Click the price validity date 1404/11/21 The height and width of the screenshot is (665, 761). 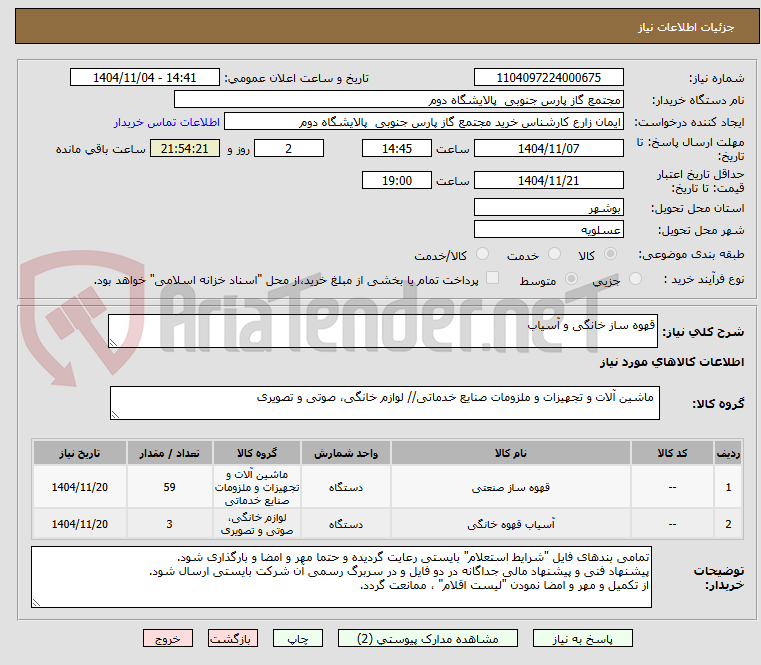tap(548, 181)
